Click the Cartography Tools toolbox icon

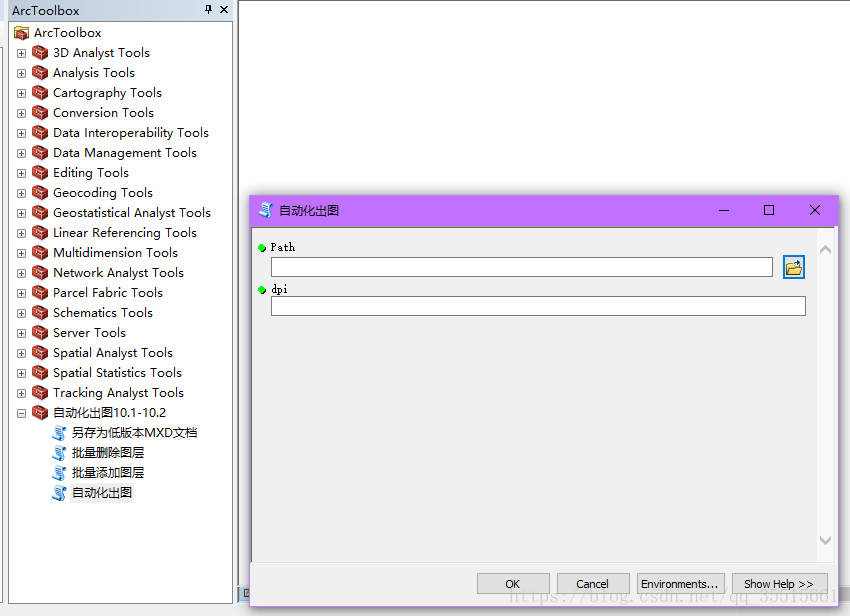click(x=40, y=93)
